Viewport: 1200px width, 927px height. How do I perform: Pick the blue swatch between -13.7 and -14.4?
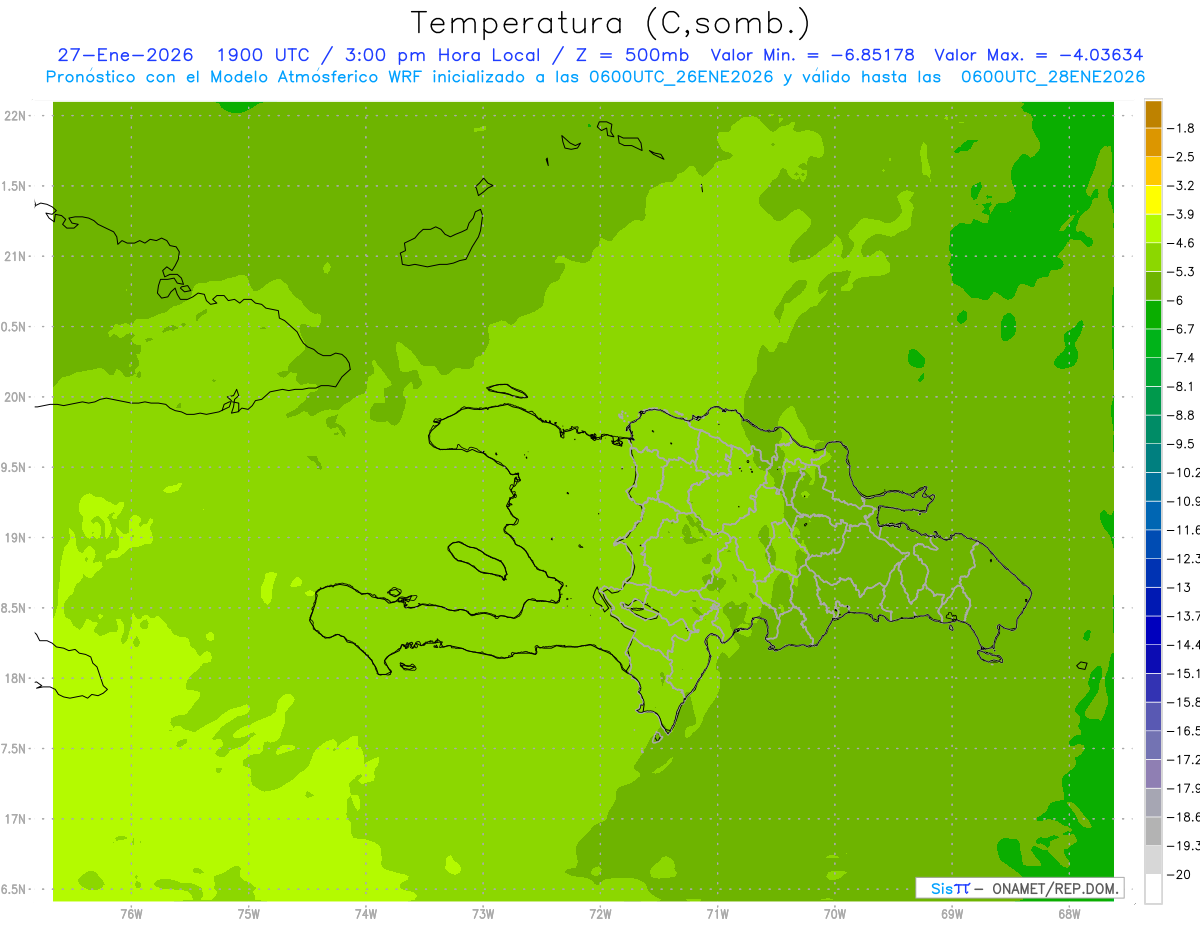pyautogui.click(x=1153, y=630)
